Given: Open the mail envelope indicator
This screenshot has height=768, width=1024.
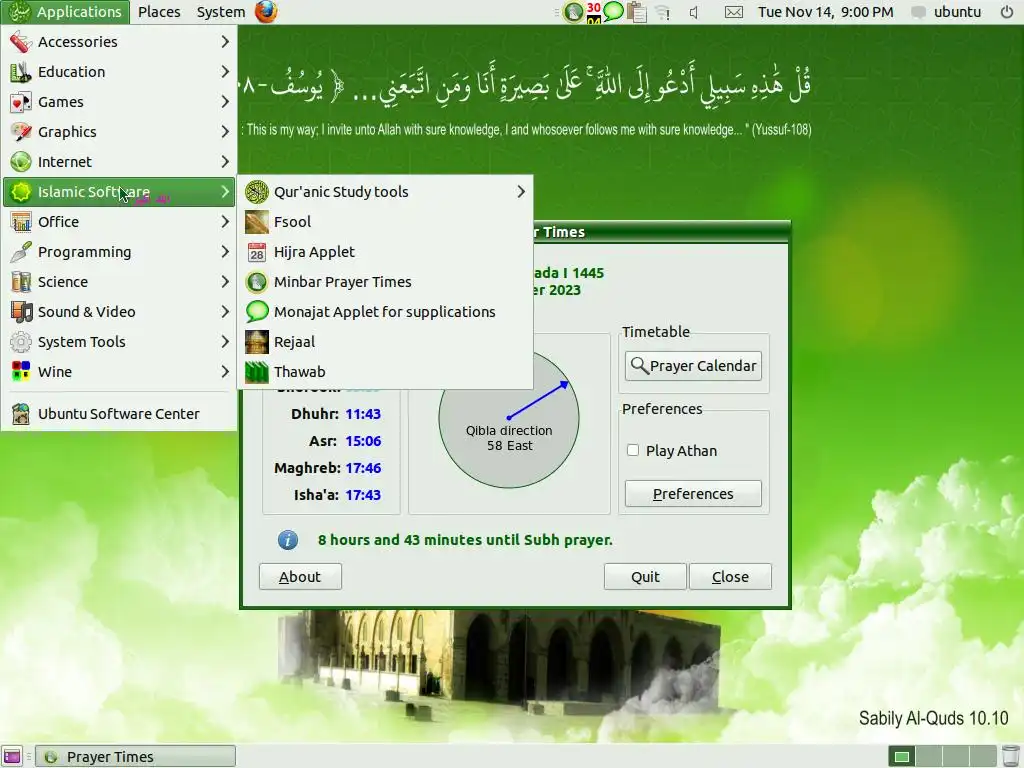Looking at the screenshot, I should tap(734, 12).
